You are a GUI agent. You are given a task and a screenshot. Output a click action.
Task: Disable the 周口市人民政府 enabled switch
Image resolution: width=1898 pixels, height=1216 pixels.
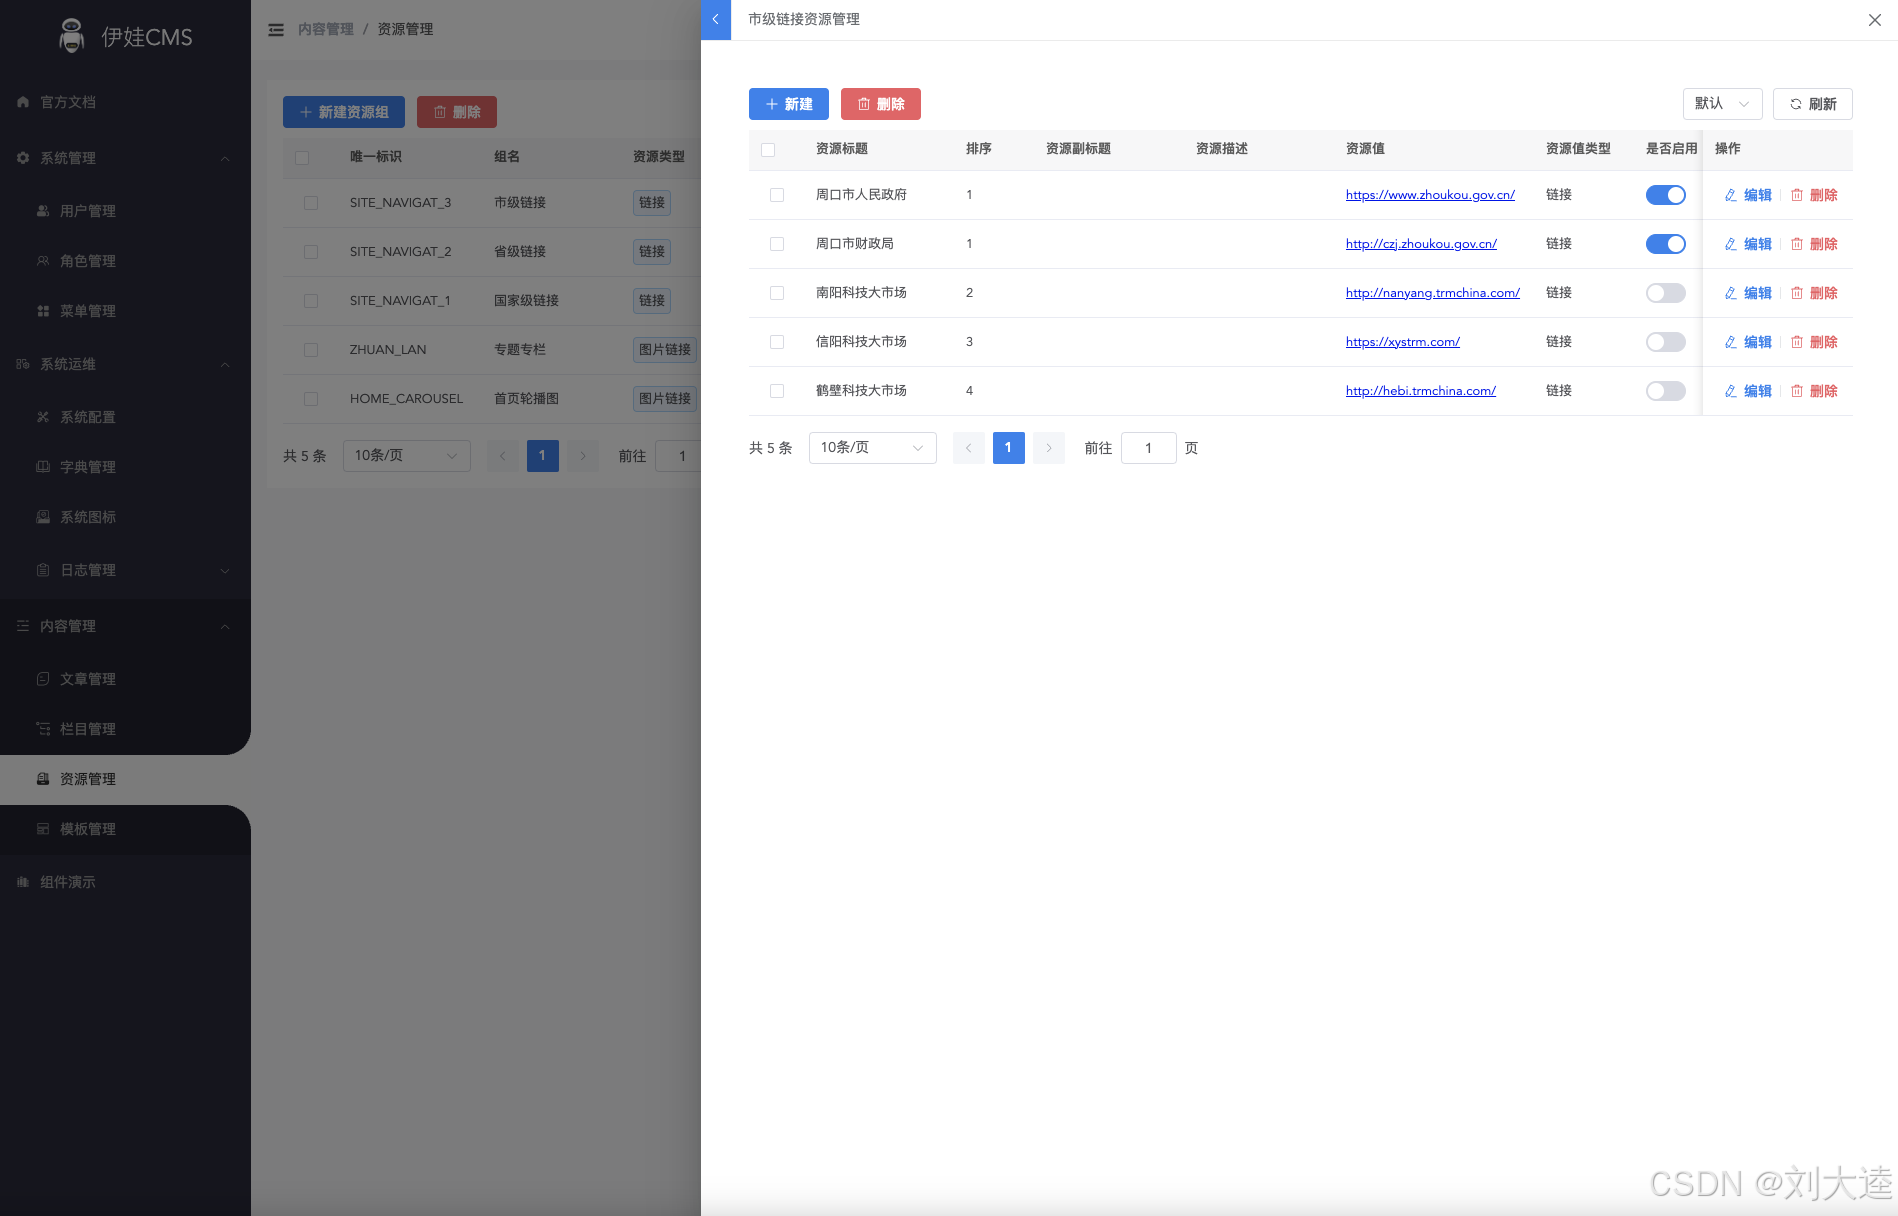coord(1666,195)
